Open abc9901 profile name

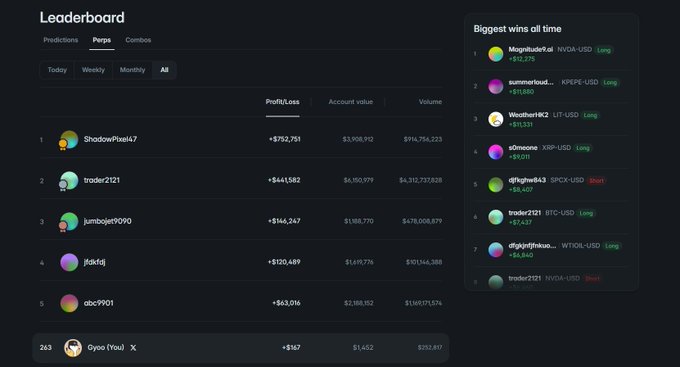(98, 303)
